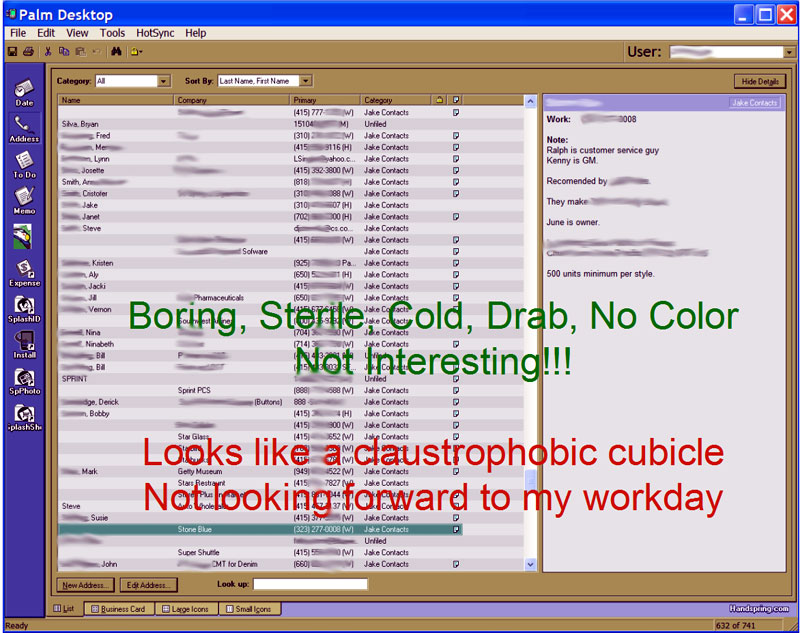Screen dimensions: 800x633
Task: Click the Copy icon in the toolbar
Action: (x=64, y=52)
